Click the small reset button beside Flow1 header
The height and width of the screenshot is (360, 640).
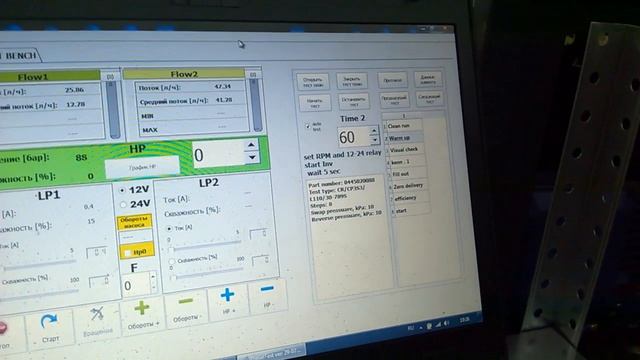(x=110, y=77)
